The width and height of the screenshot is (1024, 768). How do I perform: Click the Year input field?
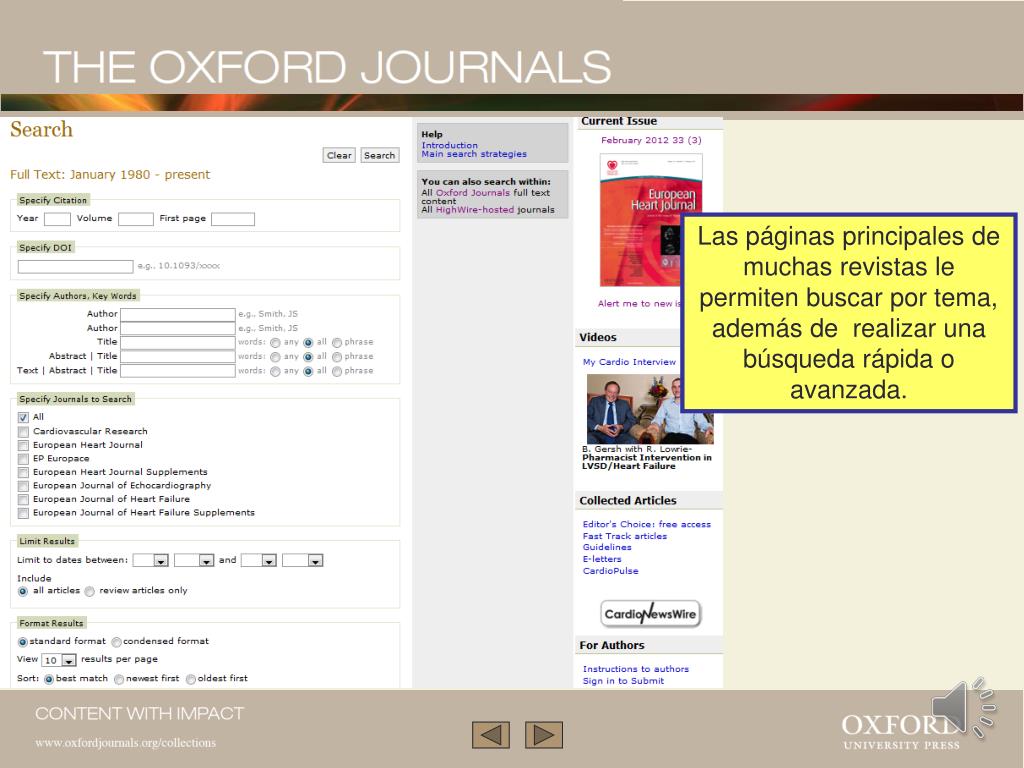(x=57, y=219)
